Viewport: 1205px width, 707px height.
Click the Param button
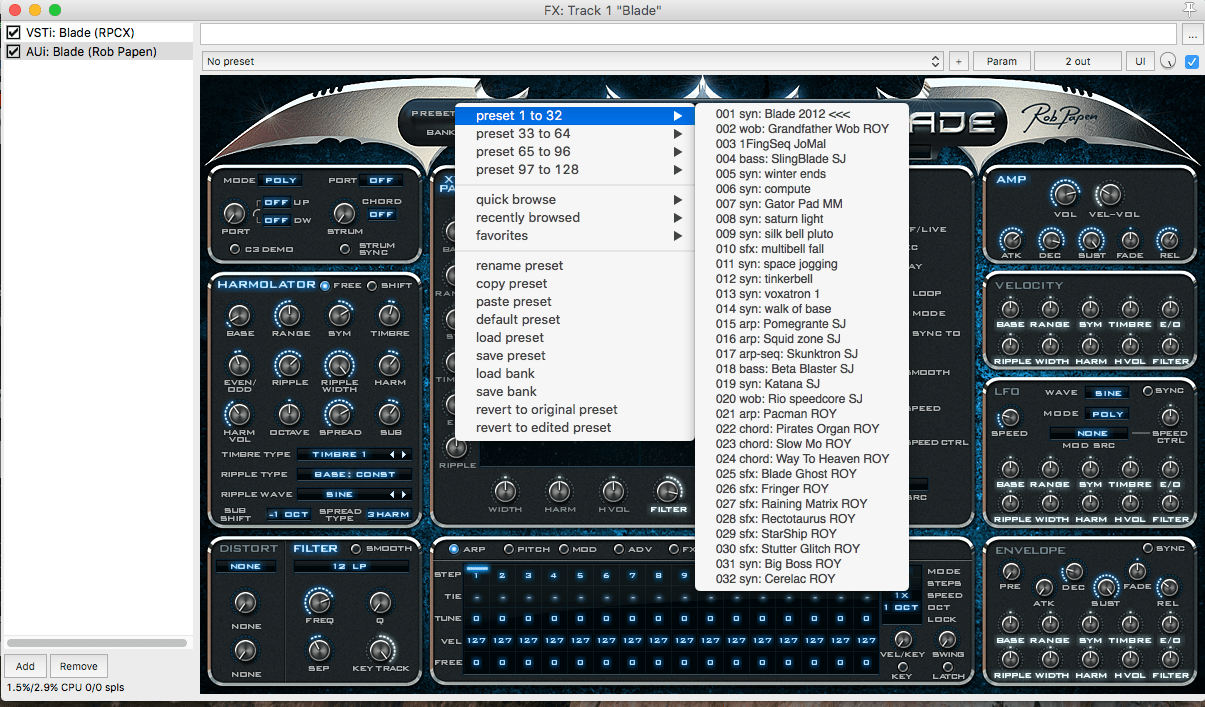1002,61
